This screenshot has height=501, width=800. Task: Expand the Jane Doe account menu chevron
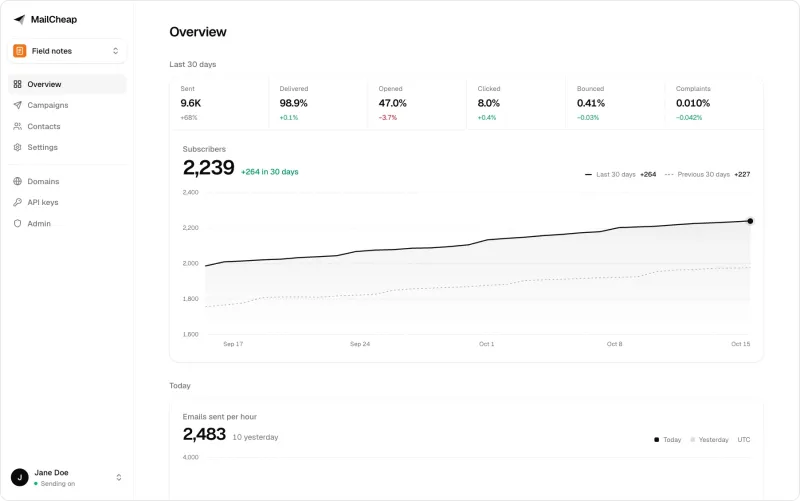pyautogui.click(x=118, y=478)
